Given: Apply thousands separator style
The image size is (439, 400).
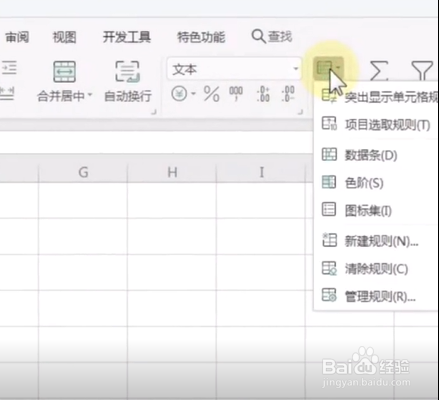Looking at the screenshot, I should (236, 94).
